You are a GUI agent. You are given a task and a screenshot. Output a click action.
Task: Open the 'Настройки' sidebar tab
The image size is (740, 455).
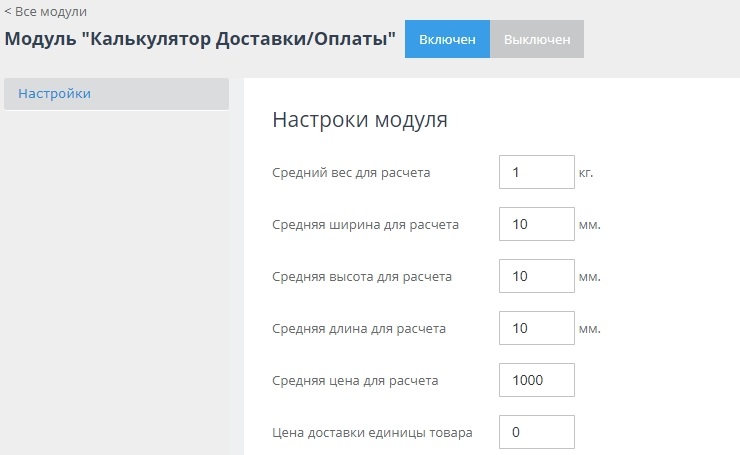115,94
